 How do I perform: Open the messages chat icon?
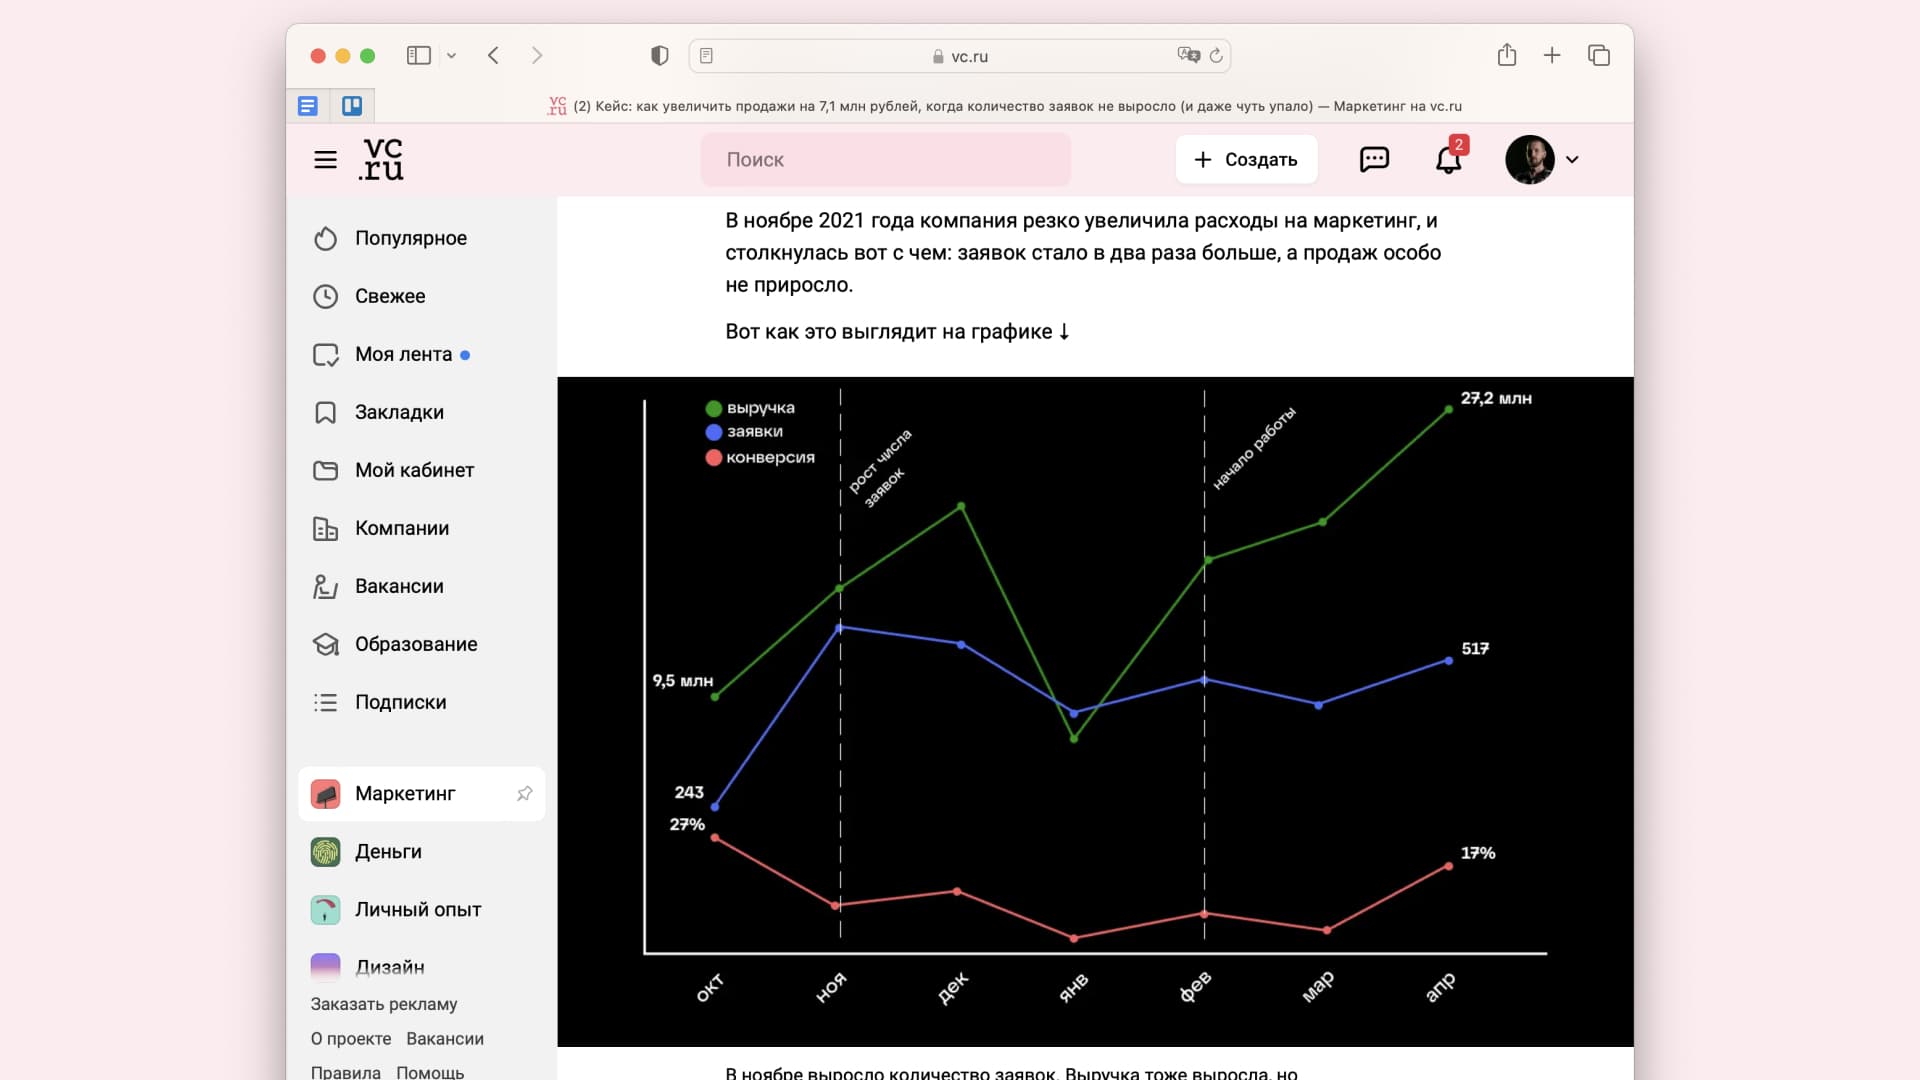[x=1374, y=159]
